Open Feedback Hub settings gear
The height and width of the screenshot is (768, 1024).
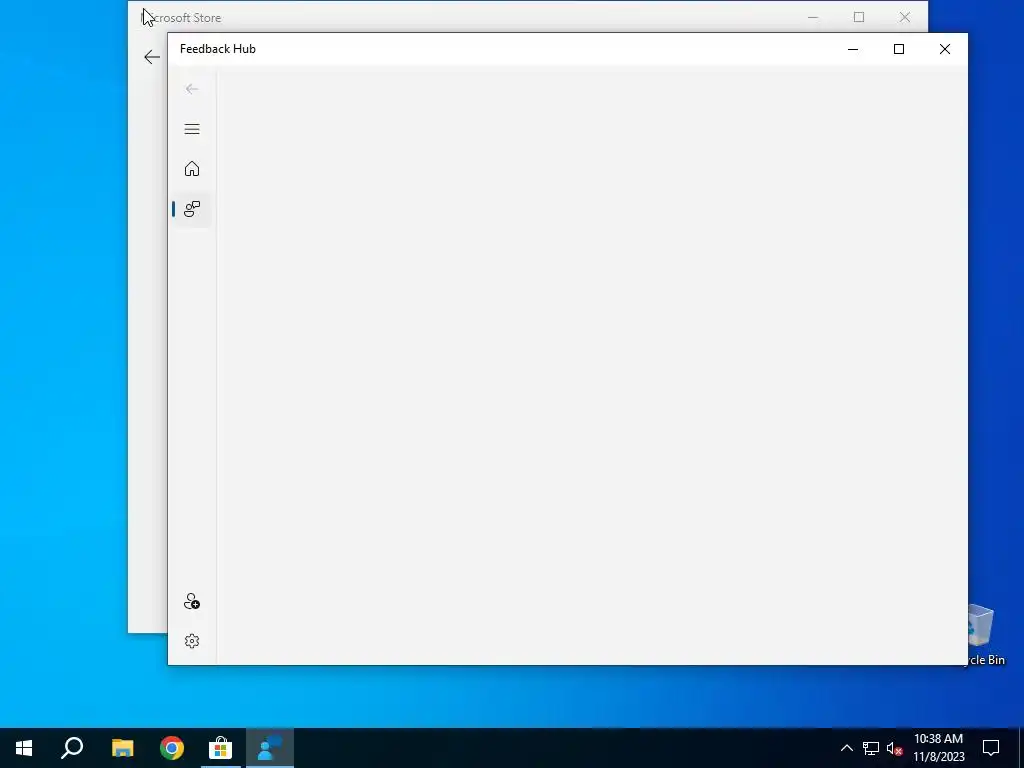pos(192,641)
